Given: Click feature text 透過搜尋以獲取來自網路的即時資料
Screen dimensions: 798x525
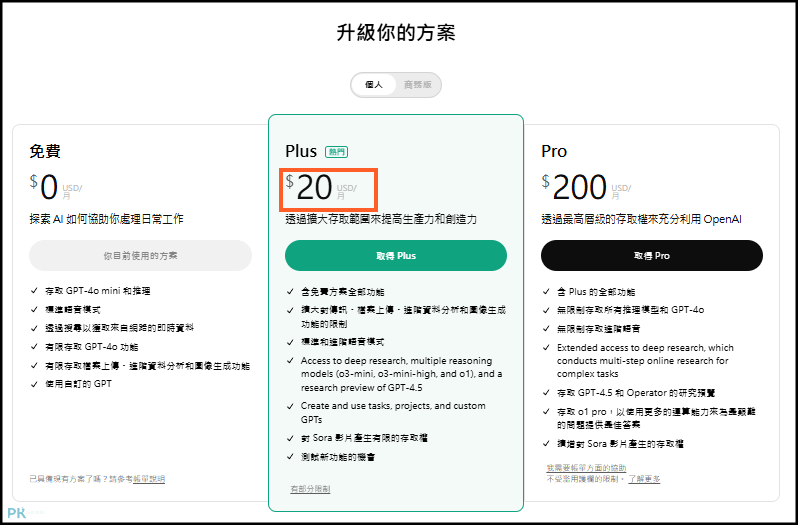Looking at the screenshot, I should [x=120, y=328].
